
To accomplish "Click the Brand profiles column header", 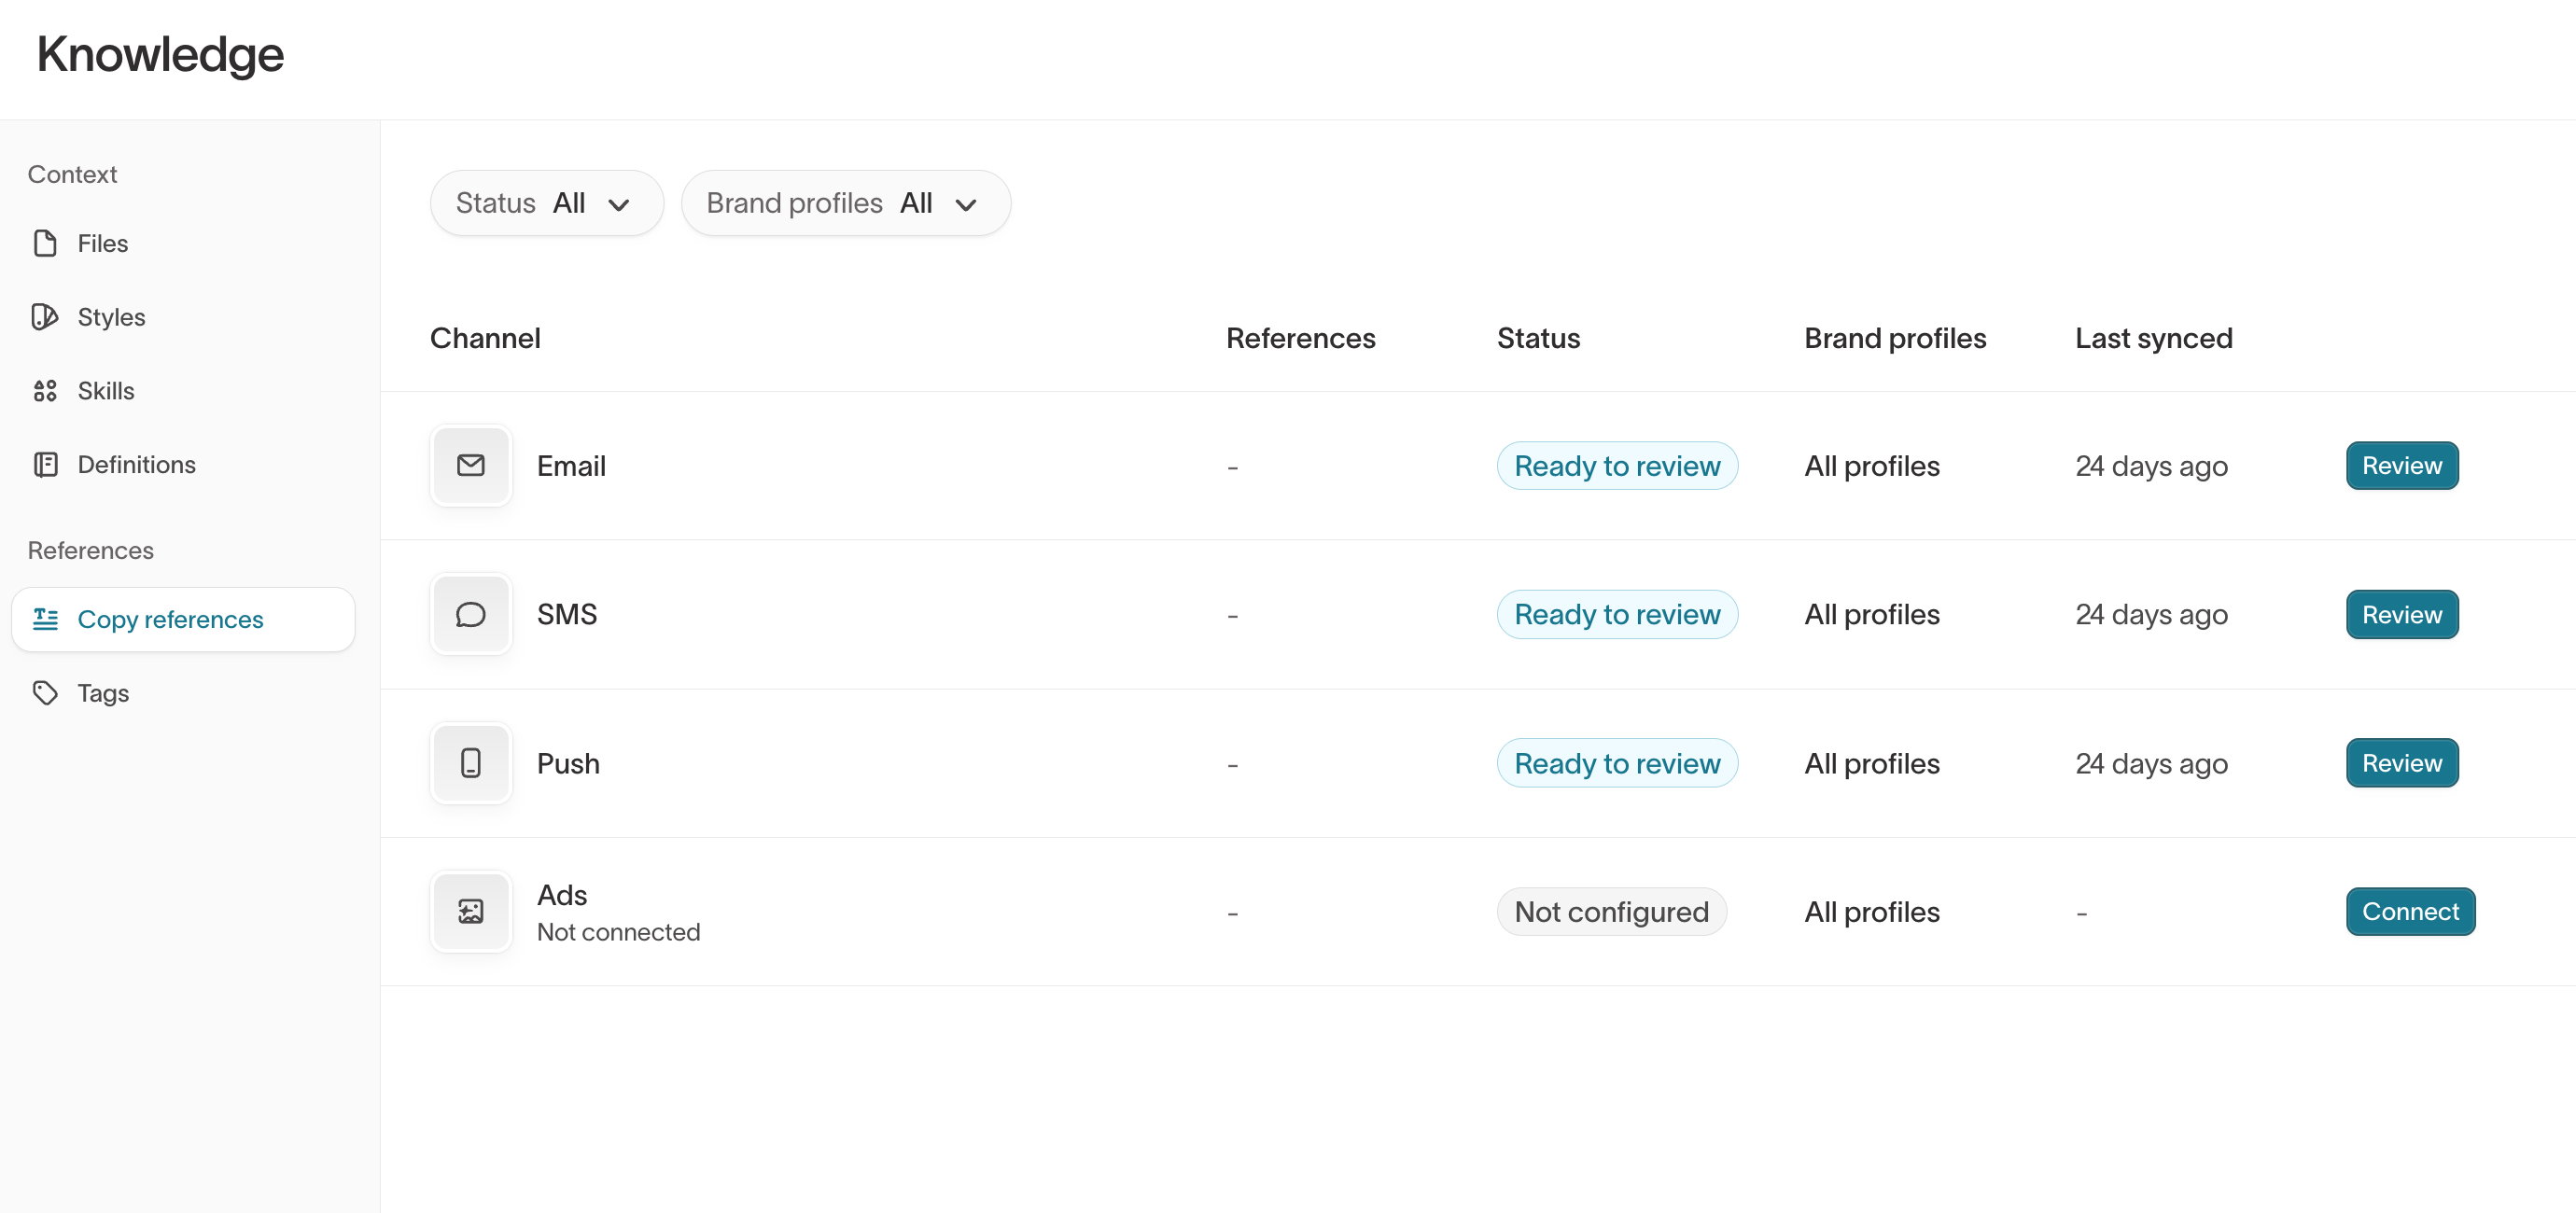I will point(1895,338).
